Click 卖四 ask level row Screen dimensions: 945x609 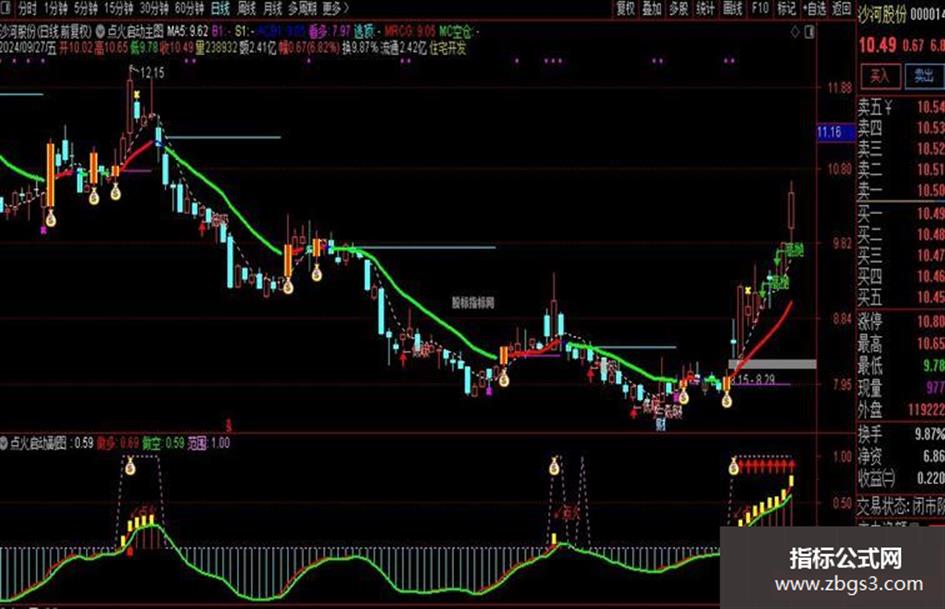click(901, 128)
